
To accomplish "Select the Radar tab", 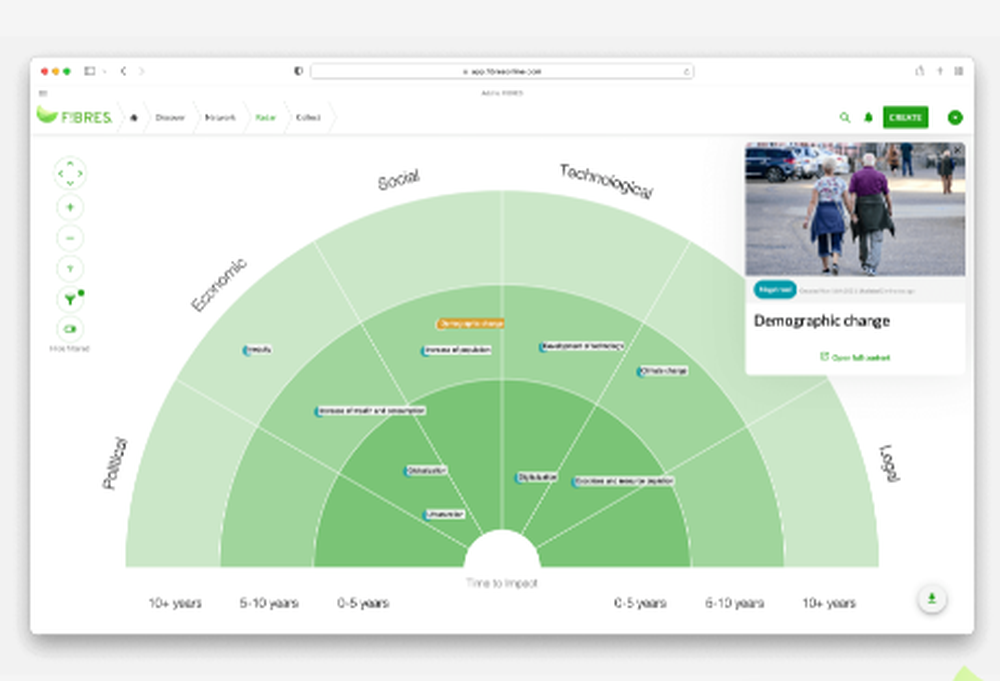I will [x=265, y=117].
